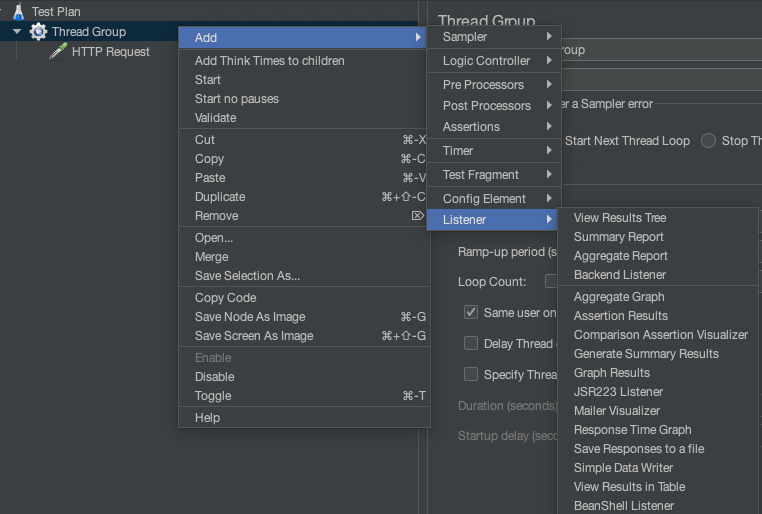Click Save Node As Image
Screen dimensions: 762x514
pyautogui.click(x=305, y=317)
